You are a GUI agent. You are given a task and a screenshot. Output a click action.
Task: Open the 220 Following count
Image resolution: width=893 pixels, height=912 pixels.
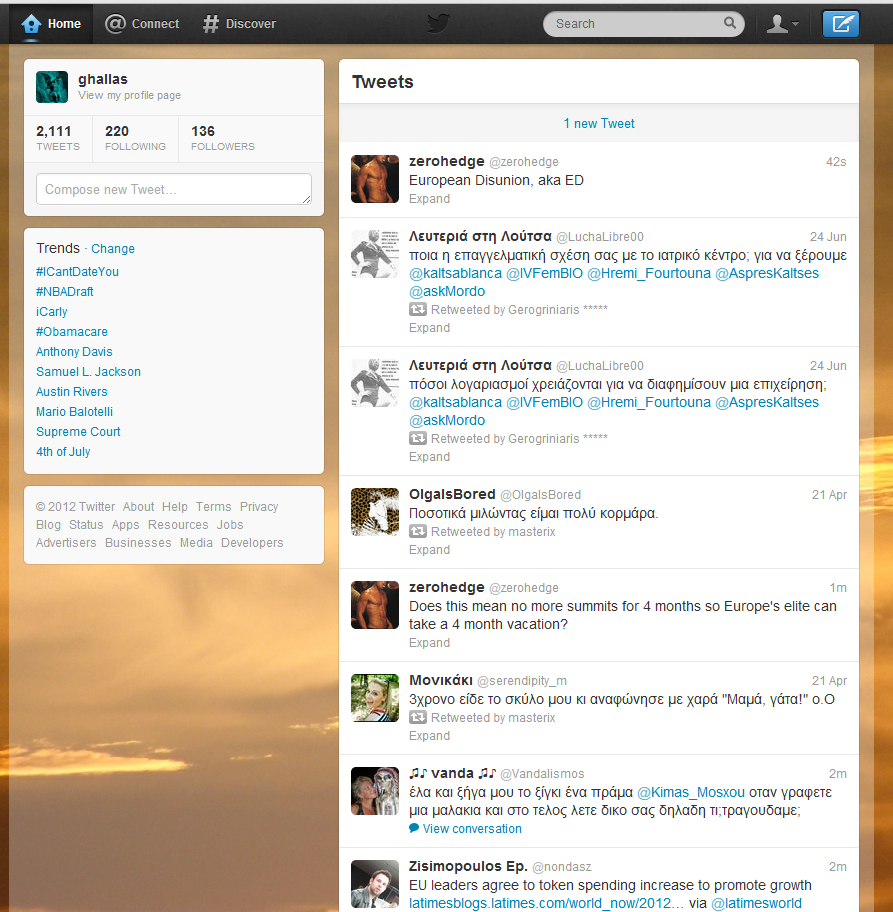pyautogui.click(x=135, y=138)
